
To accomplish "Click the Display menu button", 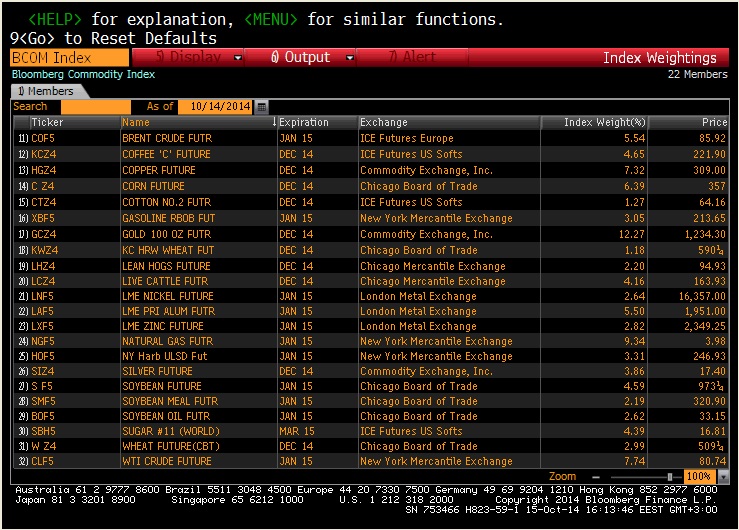I will (x=188, y=57).
